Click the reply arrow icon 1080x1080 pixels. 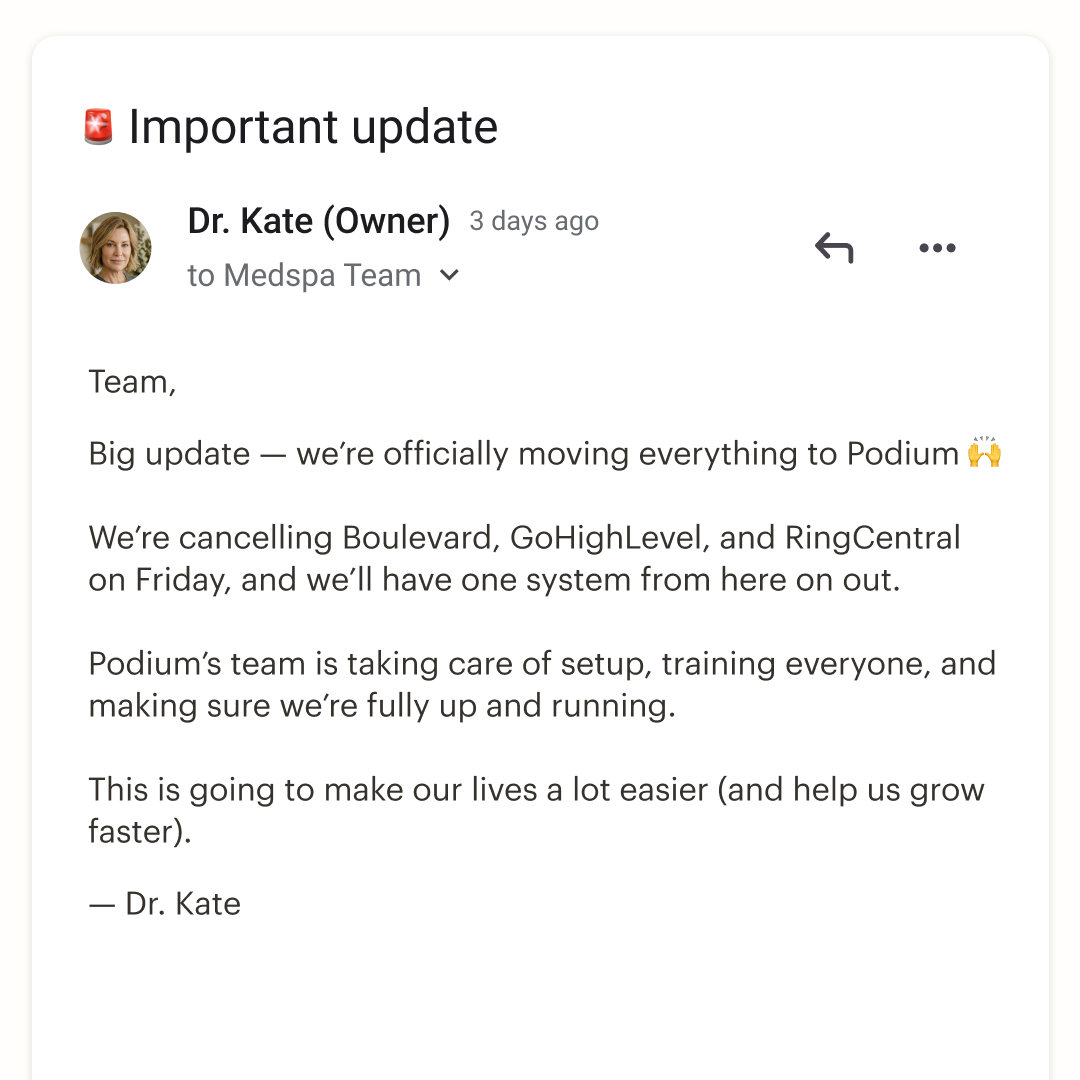coord(834,248)
